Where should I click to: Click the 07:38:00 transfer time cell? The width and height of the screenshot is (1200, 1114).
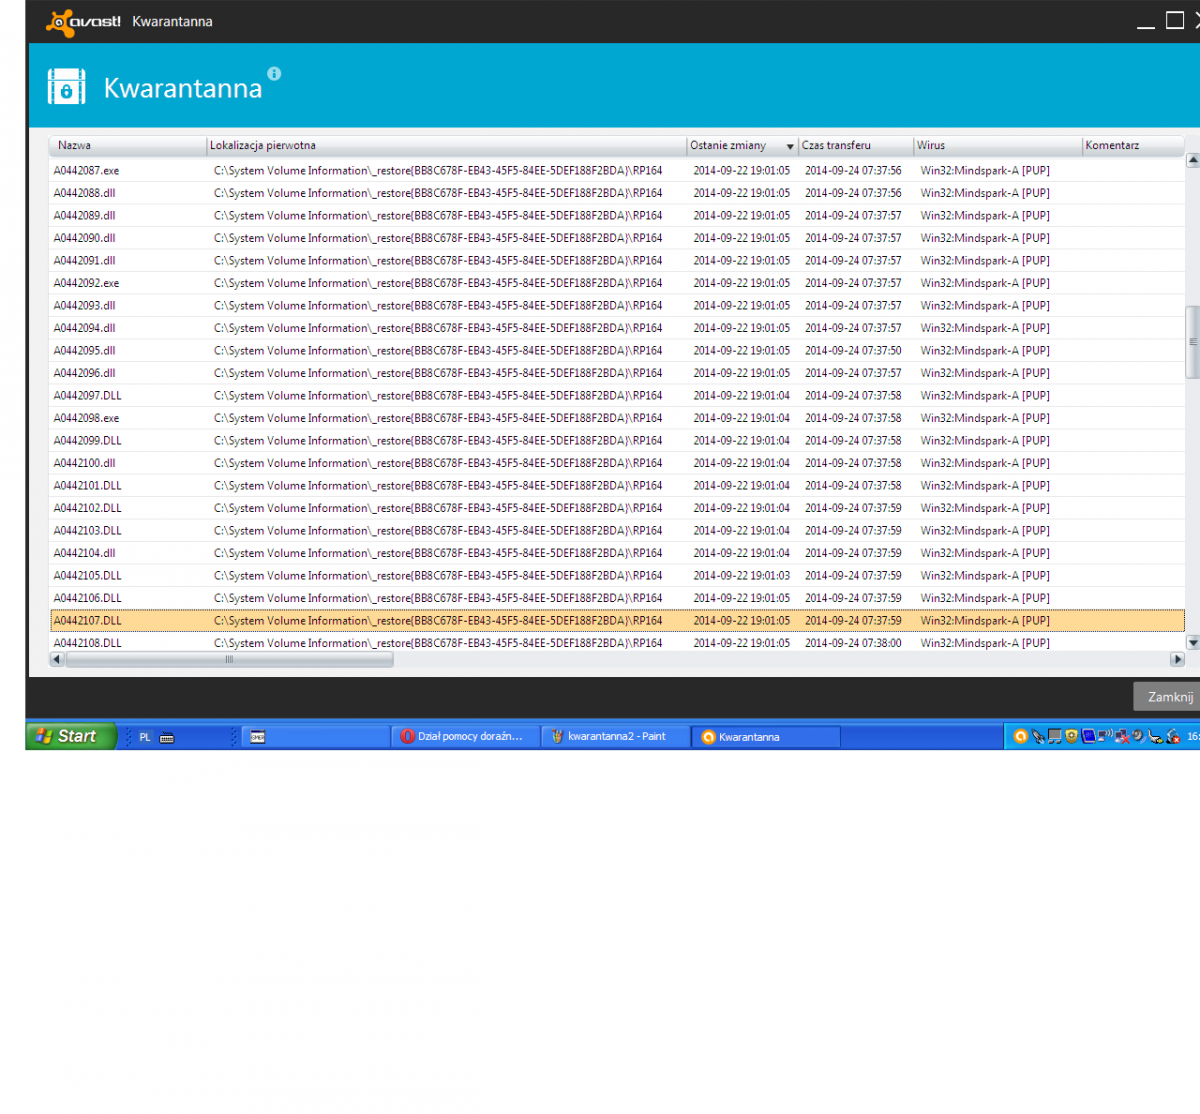[853, 643]
